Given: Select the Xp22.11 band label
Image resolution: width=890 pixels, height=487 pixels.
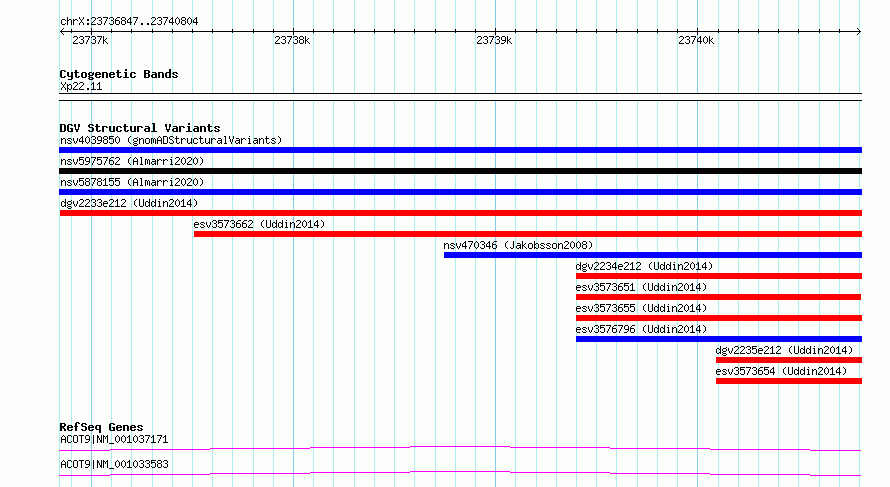Looking at the screenshot, I should coord(81,86).
